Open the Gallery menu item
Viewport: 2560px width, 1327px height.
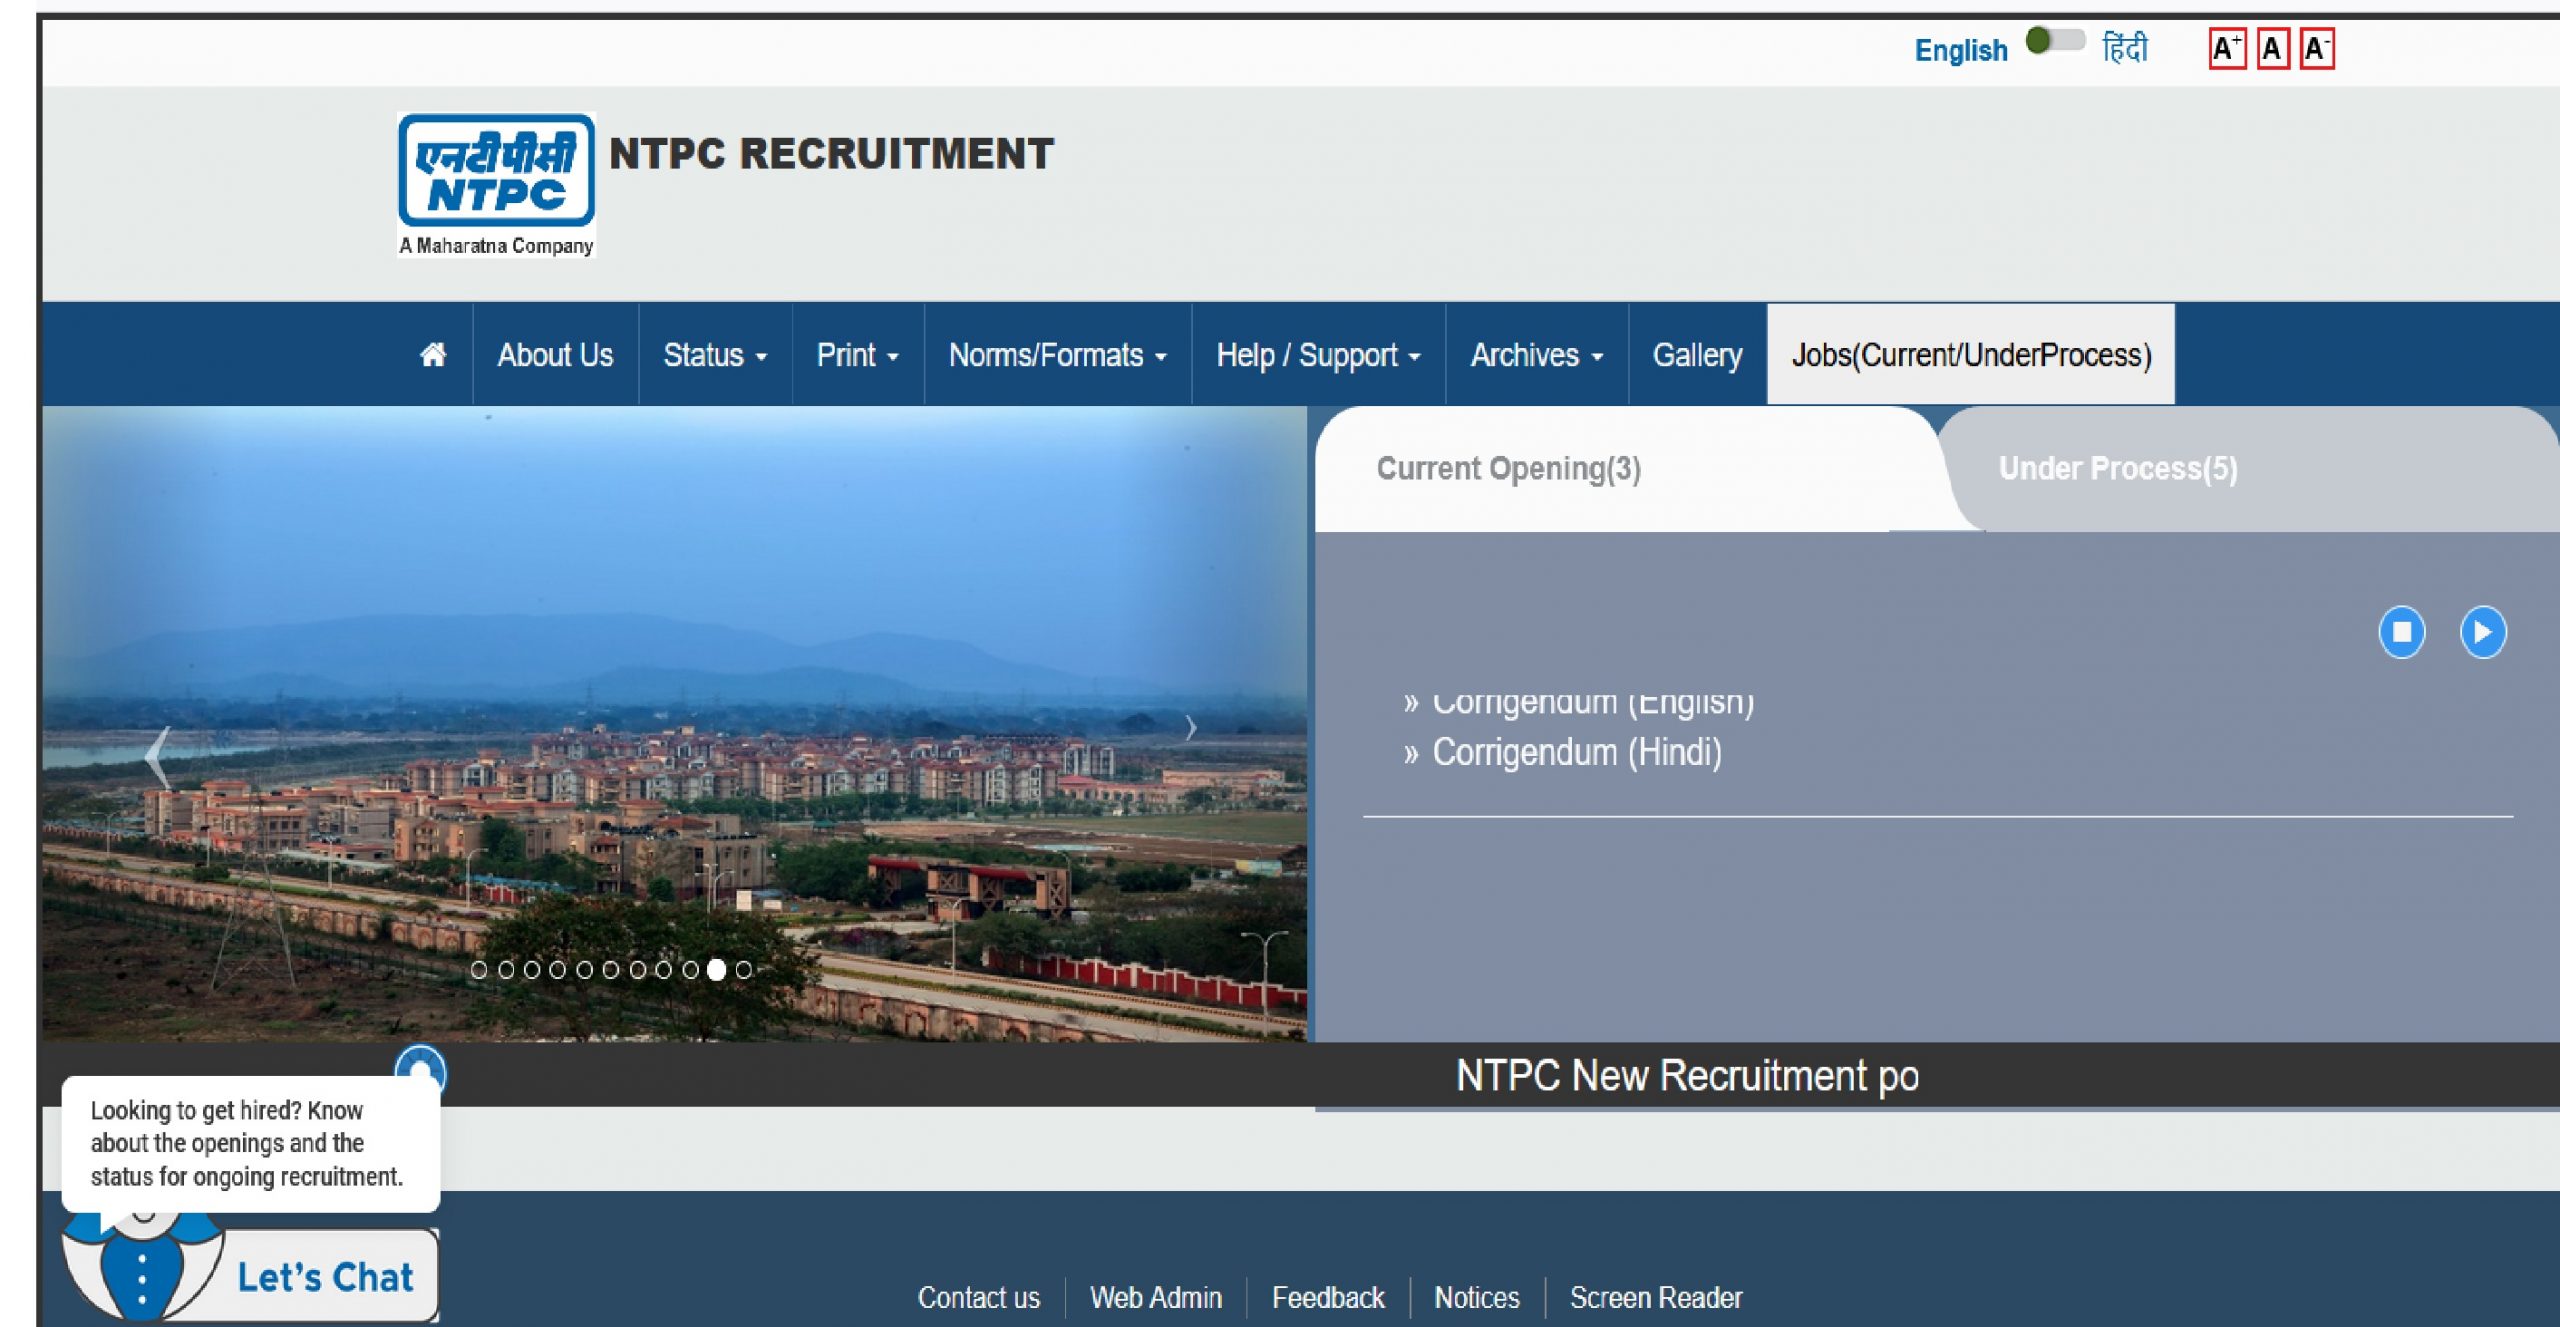click(1697, 355)
